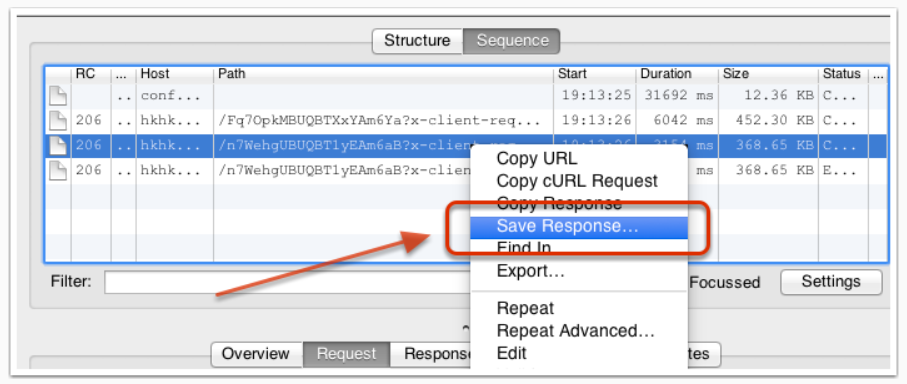Click the file icon of the highlighted 206 row
The height and width of the screenshot is (384, 907).
(58, 145)
